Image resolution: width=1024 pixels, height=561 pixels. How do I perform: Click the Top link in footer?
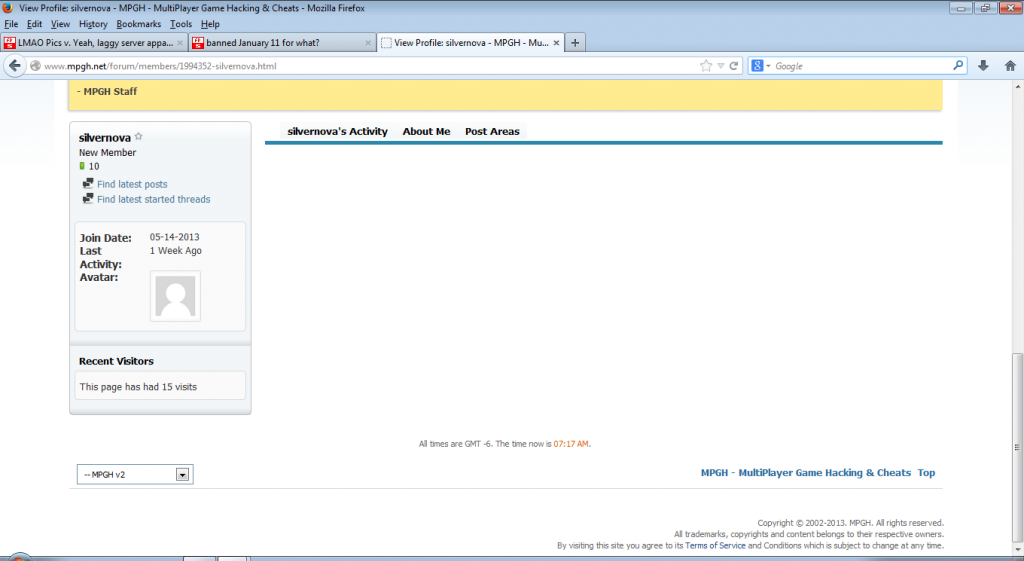(926, 473)
